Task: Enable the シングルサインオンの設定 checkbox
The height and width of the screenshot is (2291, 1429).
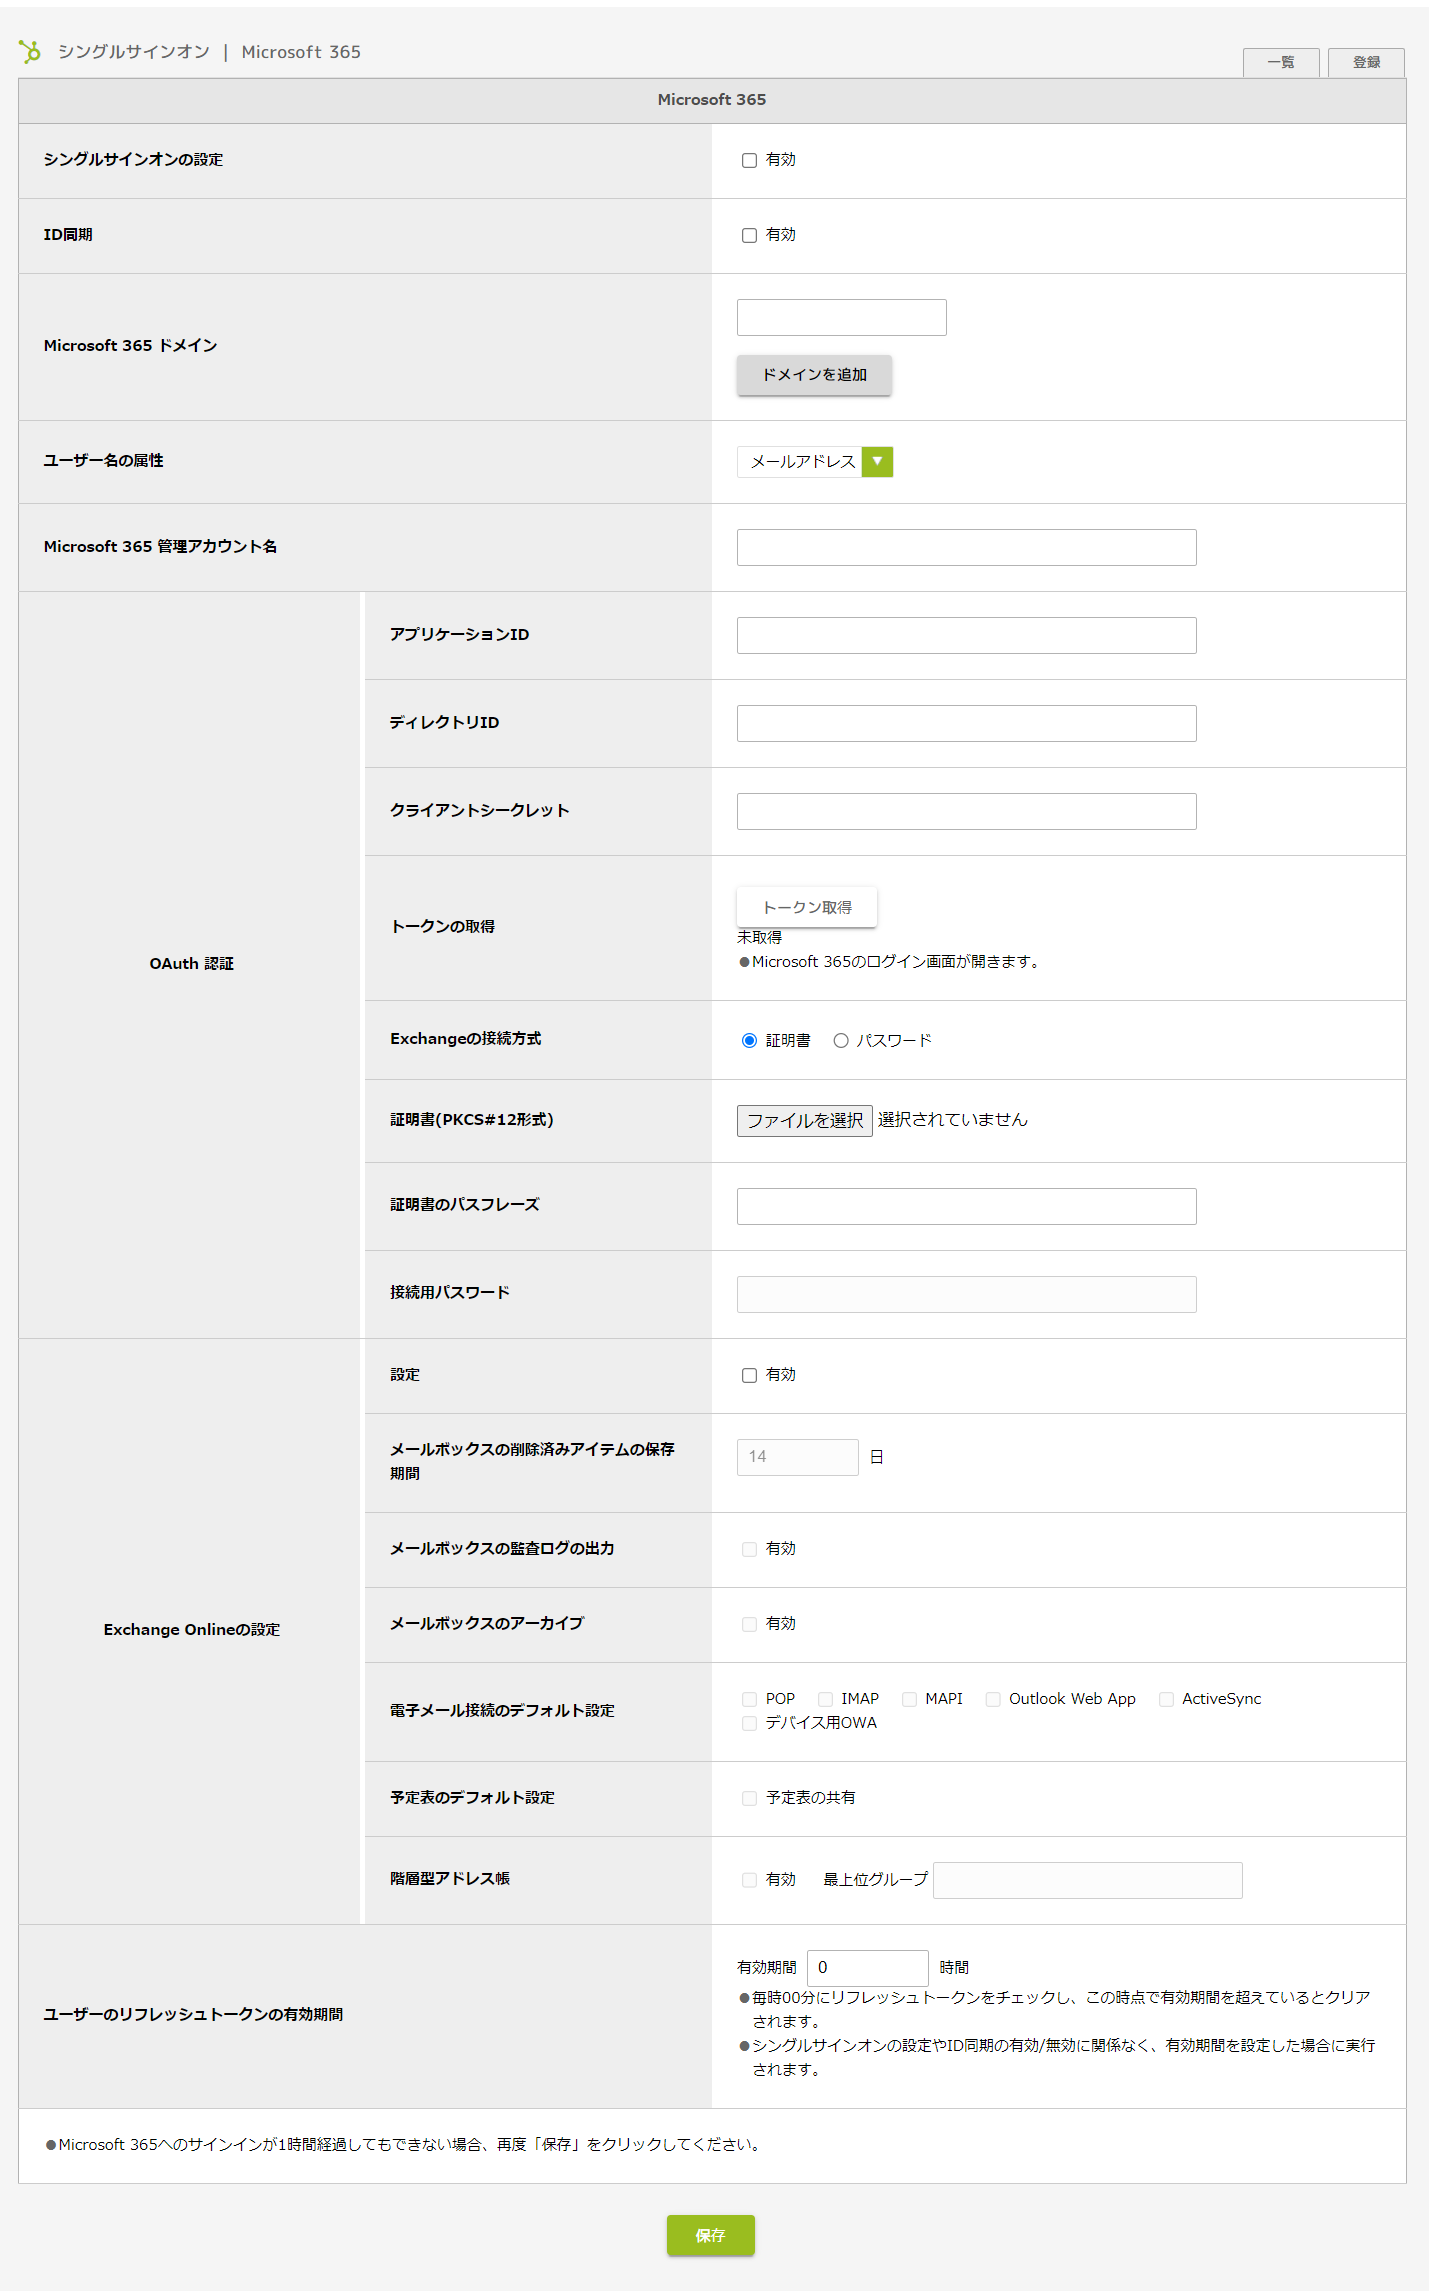Action: coord(749,160)
